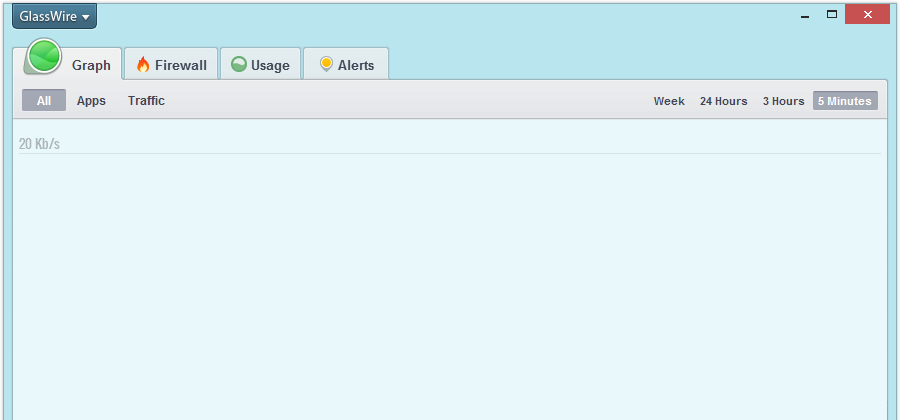Click the flame icon on Firewall tab
900x420 pixels.
(x=143, y=65)
